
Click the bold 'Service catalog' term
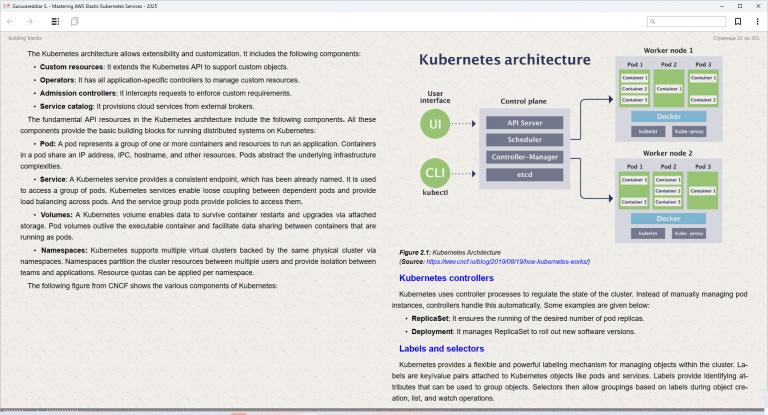coord(66,107)
